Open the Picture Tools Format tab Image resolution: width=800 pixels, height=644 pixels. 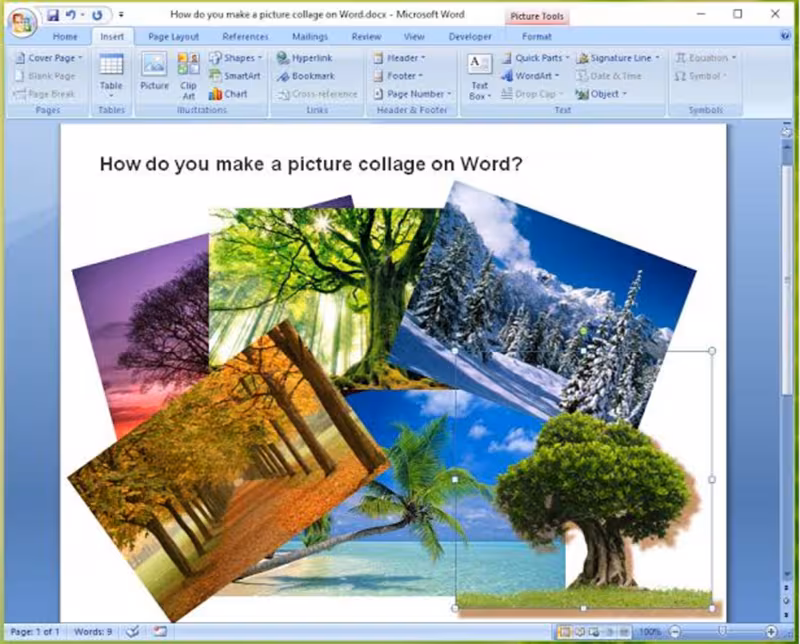pyautogui.click(x=537, y=37)
